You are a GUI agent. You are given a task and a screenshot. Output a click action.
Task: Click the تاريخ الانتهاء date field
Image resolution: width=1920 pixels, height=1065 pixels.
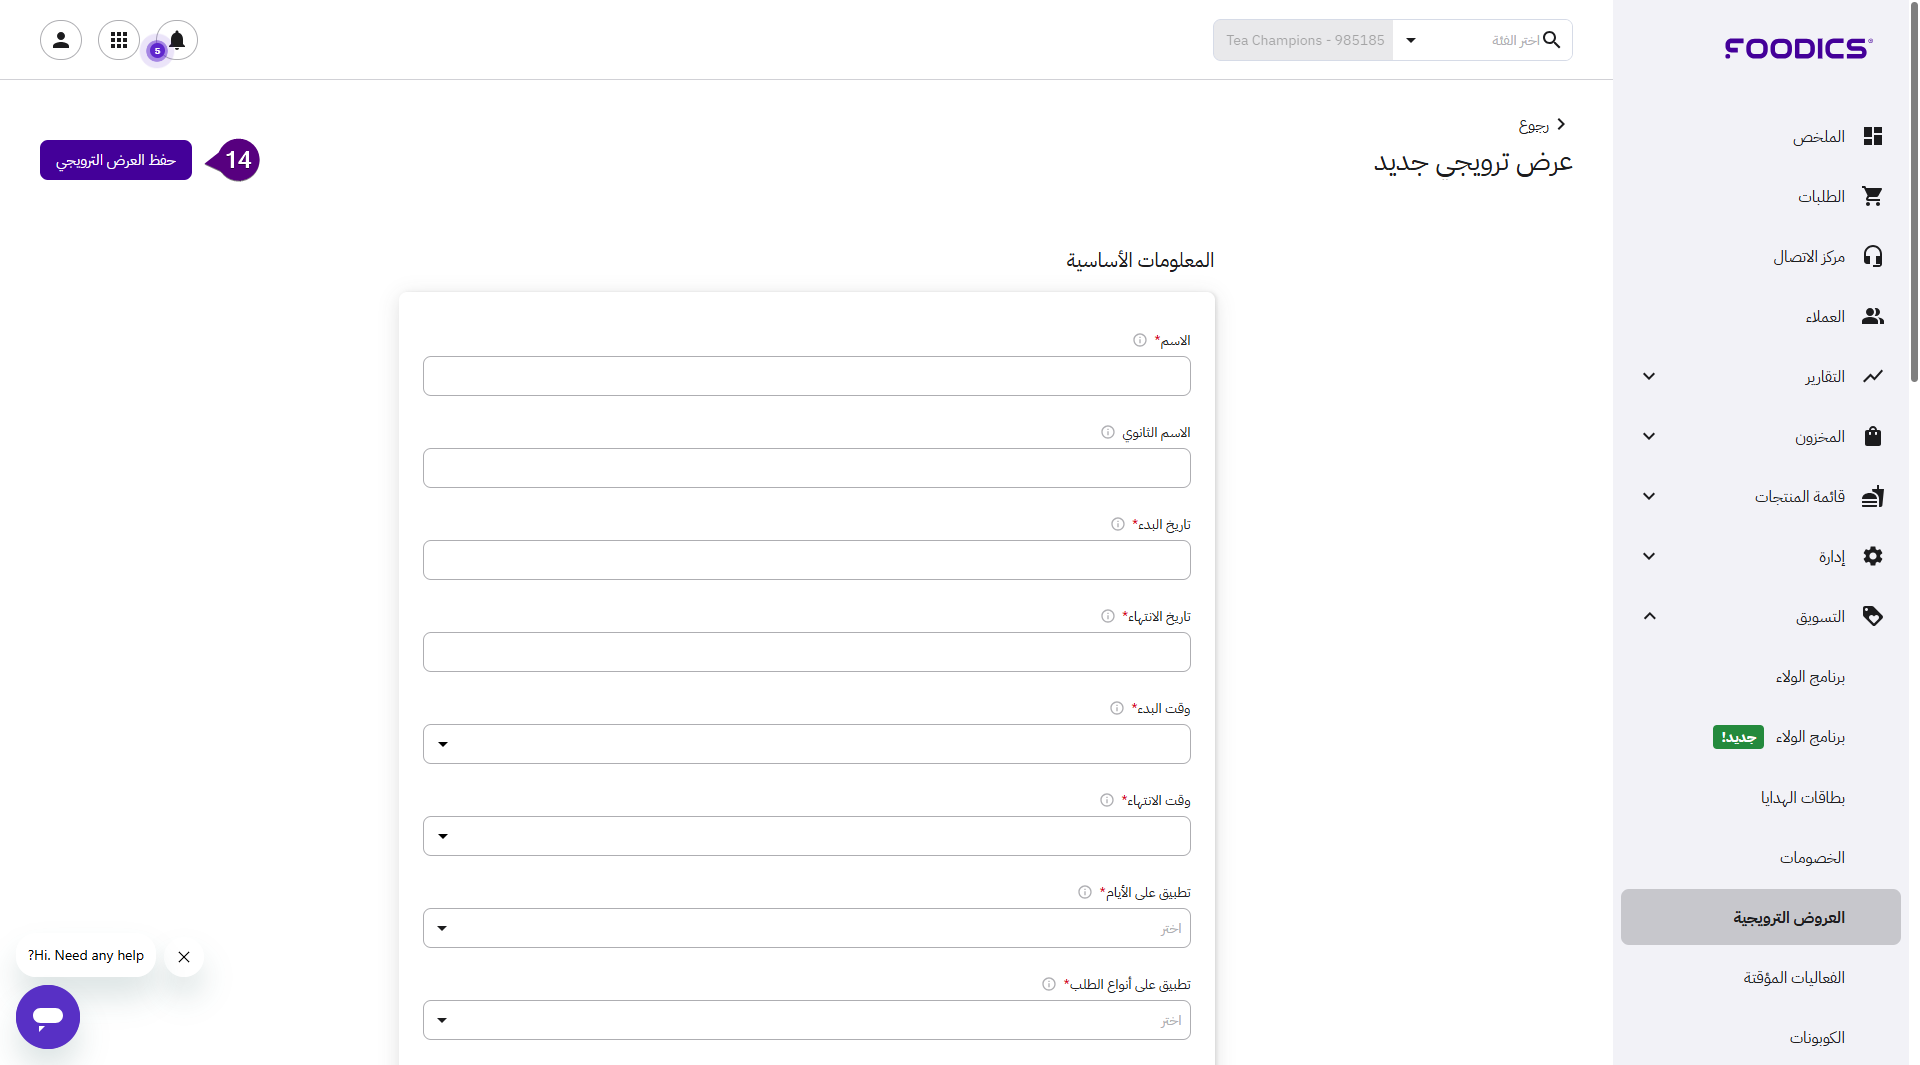tap(806, 652)
